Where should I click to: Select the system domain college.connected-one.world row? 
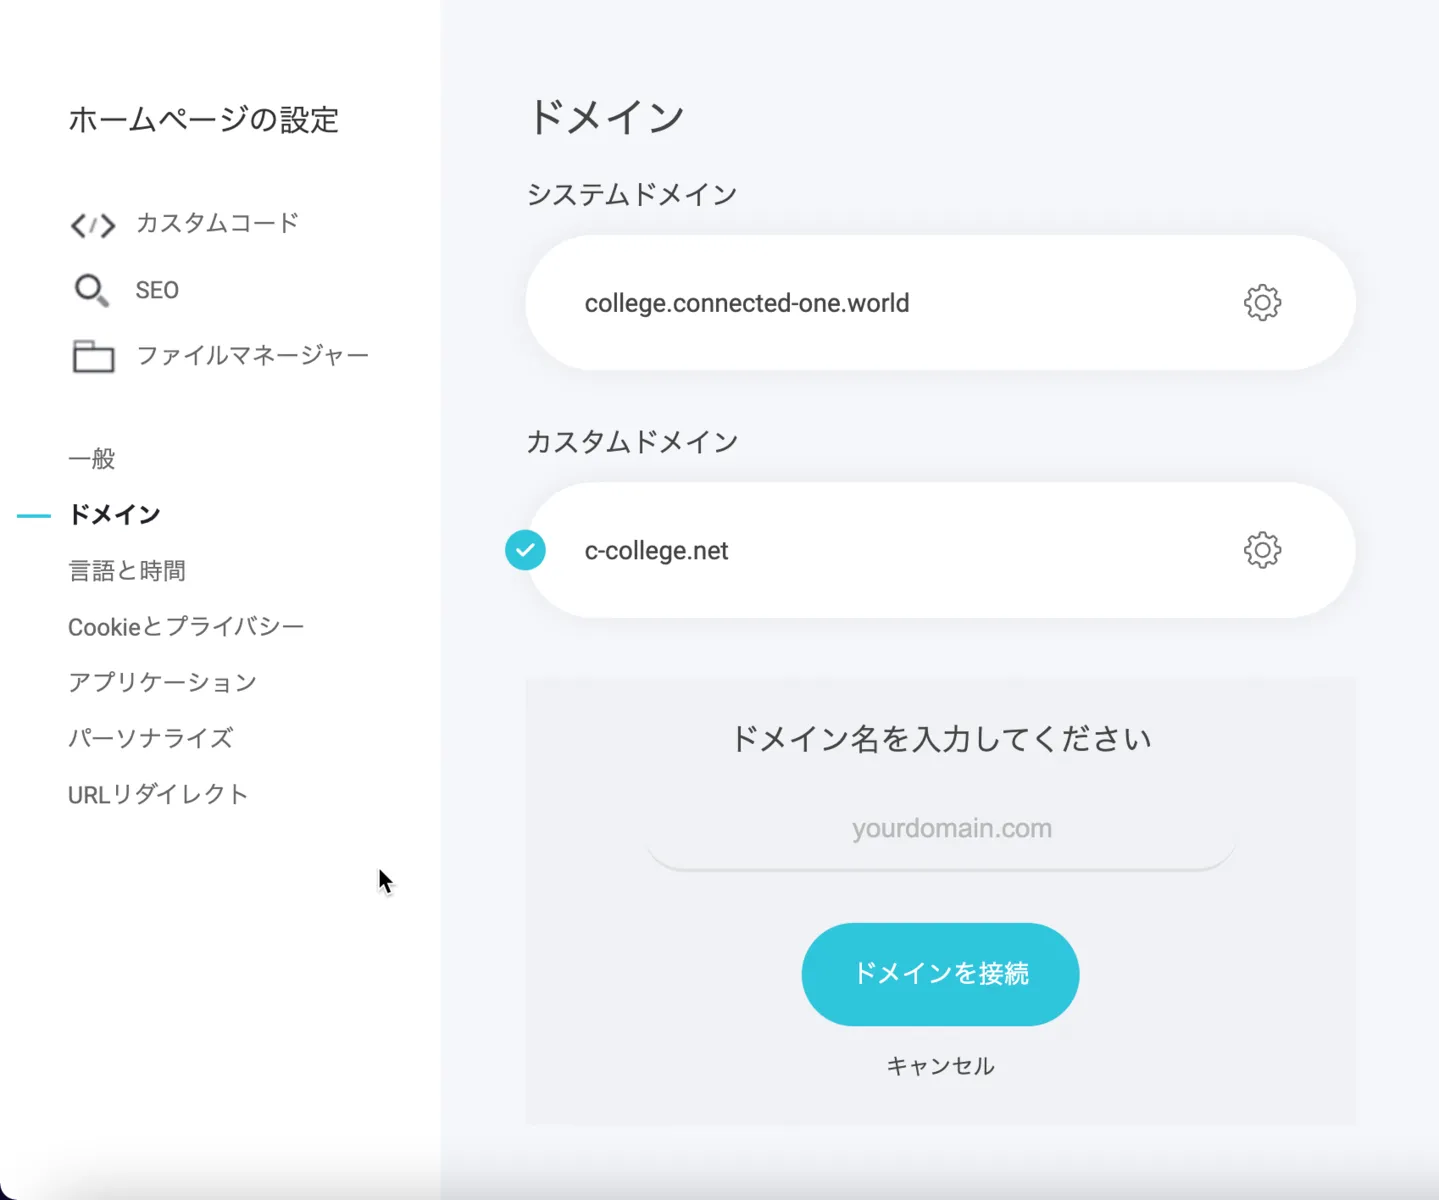(x=746, y=303)
